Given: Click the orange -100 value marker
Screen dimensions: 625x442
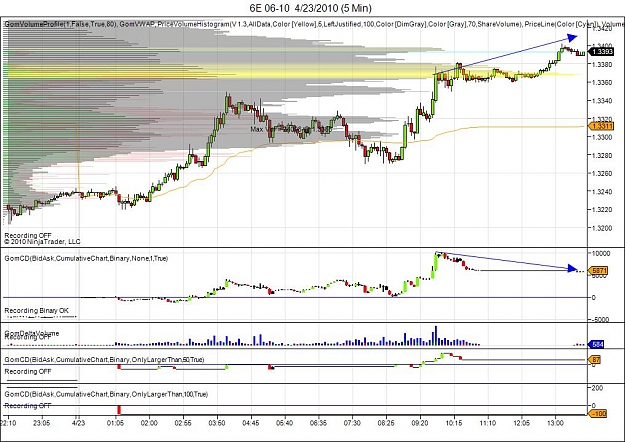Looking at the screenshot, I should (598, 414).
